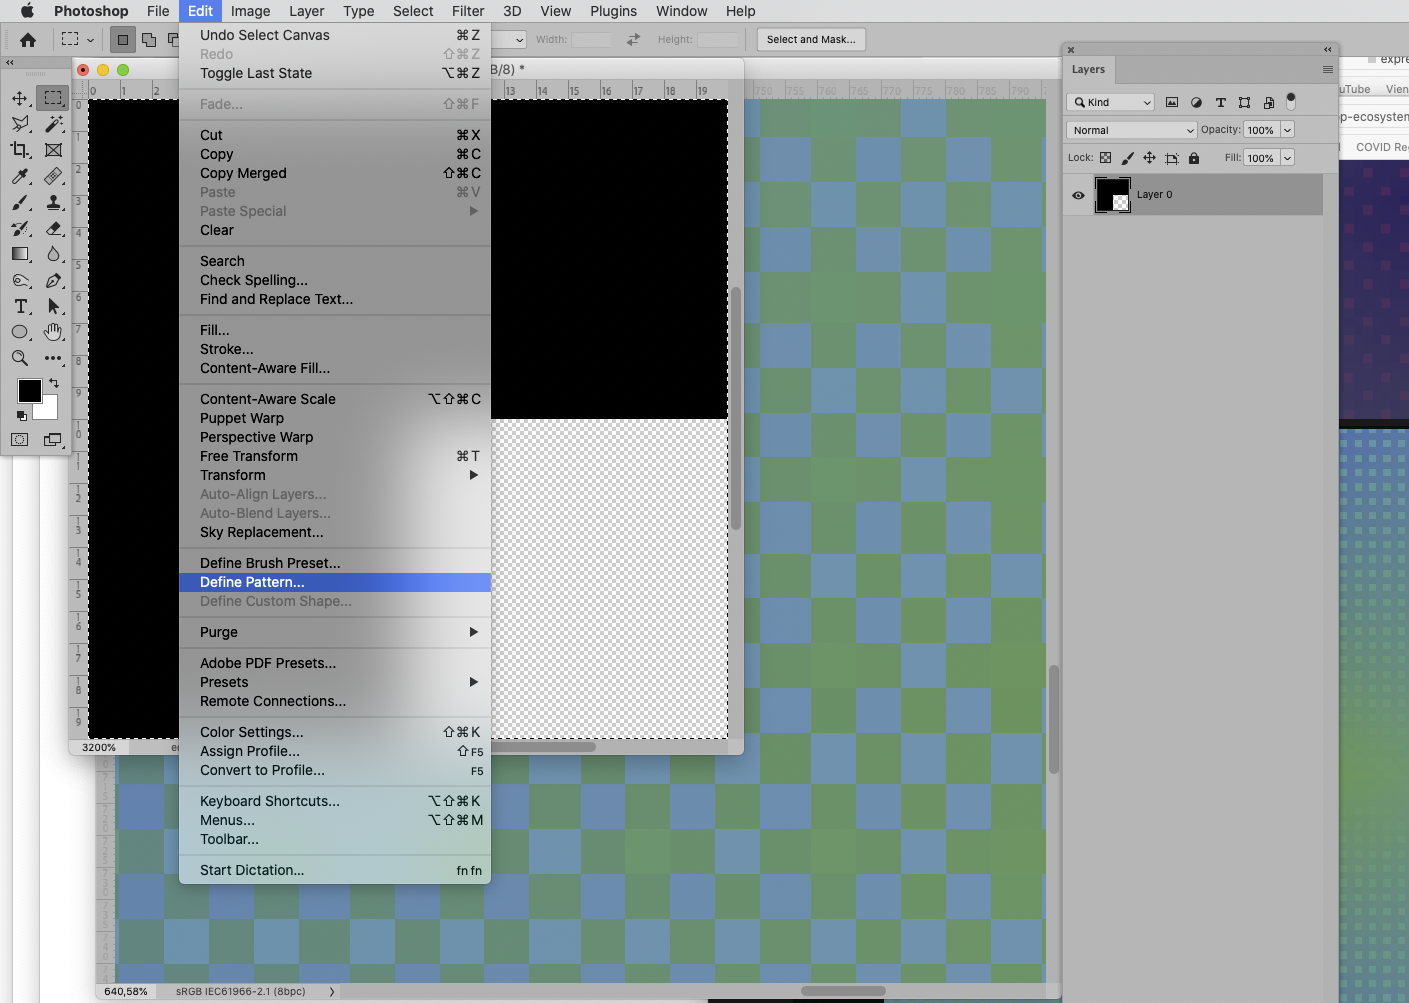
Task: Select the Horizontal Type tool
Action: [20, 307]
